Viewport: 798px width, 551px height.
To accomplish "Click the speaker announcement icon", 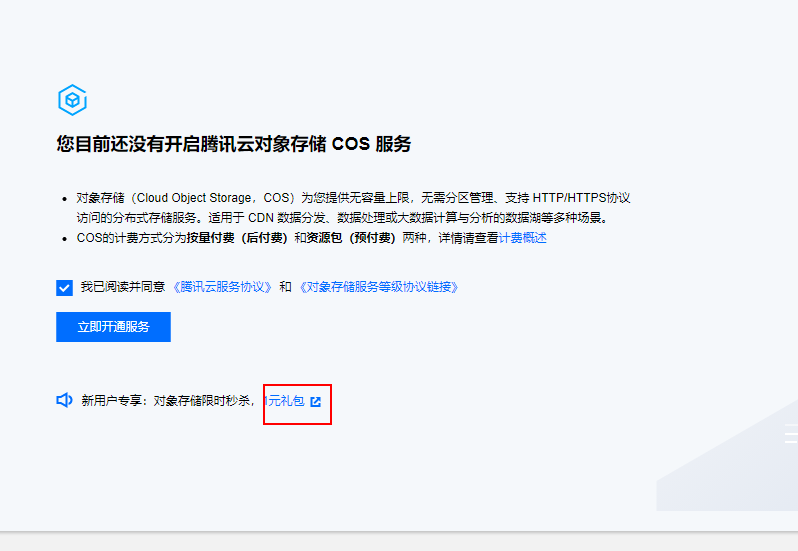I will tap(64, 400).
